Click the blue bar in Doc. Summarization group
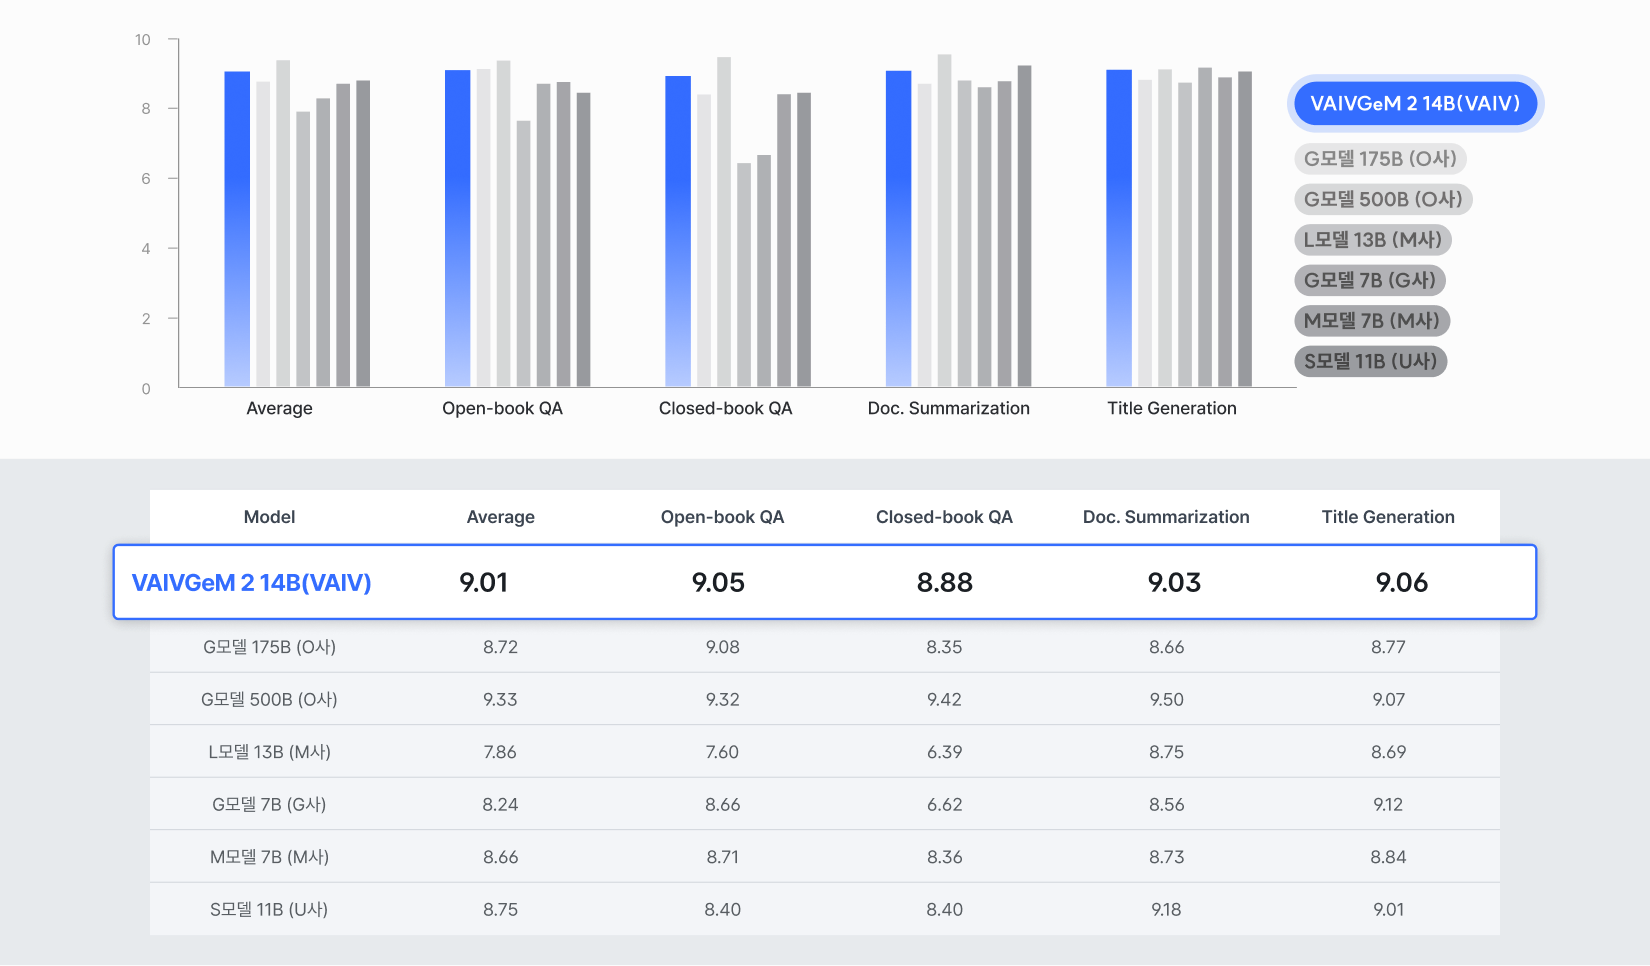This screenshot has height=966, width=1650. [x=898, y=229]
